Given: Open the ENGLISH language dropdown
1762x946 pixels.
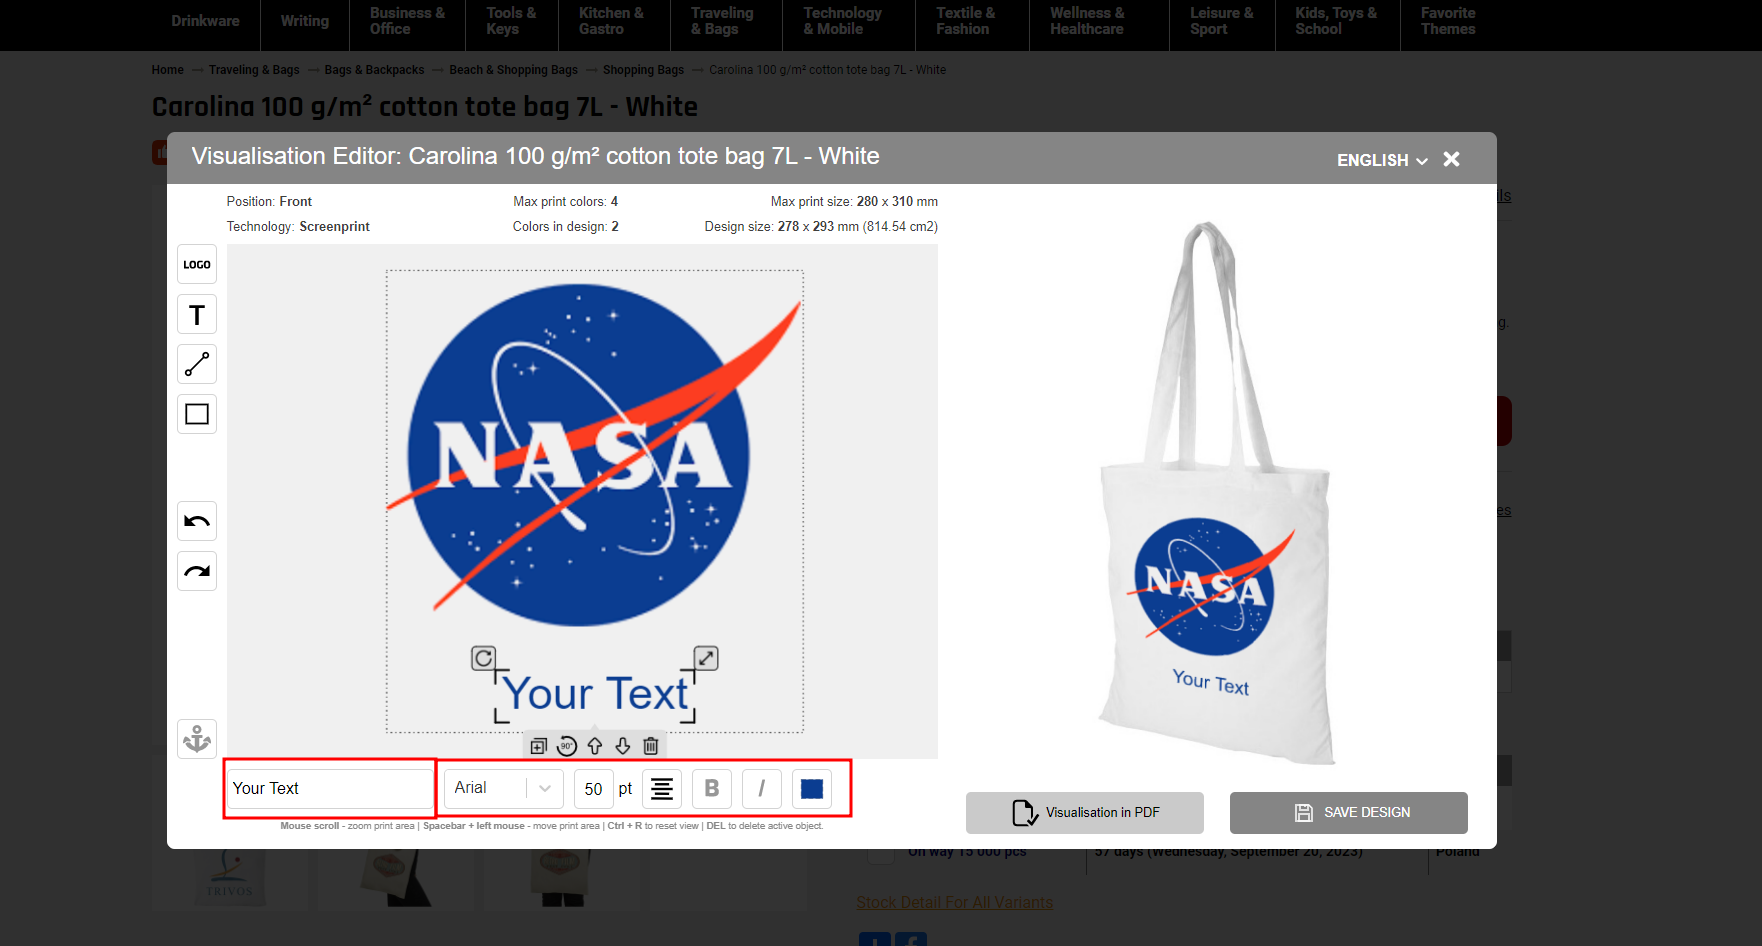Looking at the screenshot, I should [1382, 160].
